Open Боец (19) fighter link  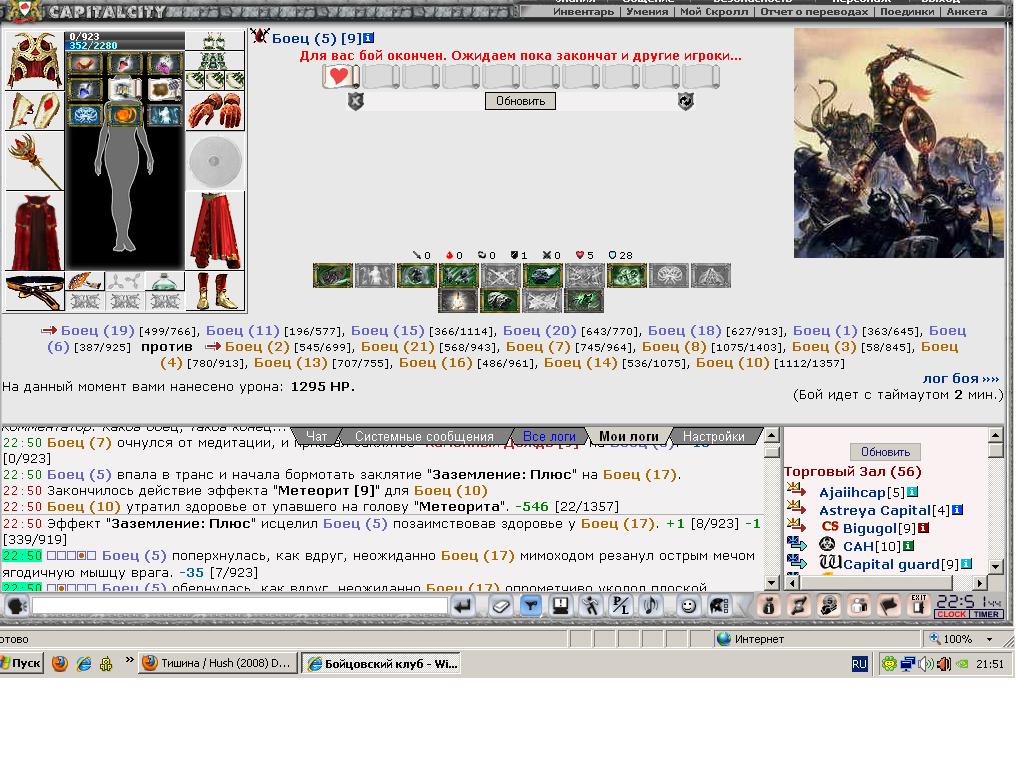tap(97, 331)
